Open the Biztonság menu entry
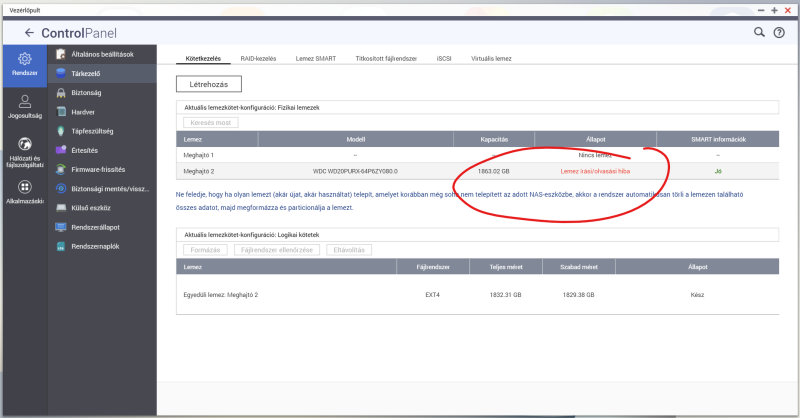 pyautogui.click(x=102, y=92)
